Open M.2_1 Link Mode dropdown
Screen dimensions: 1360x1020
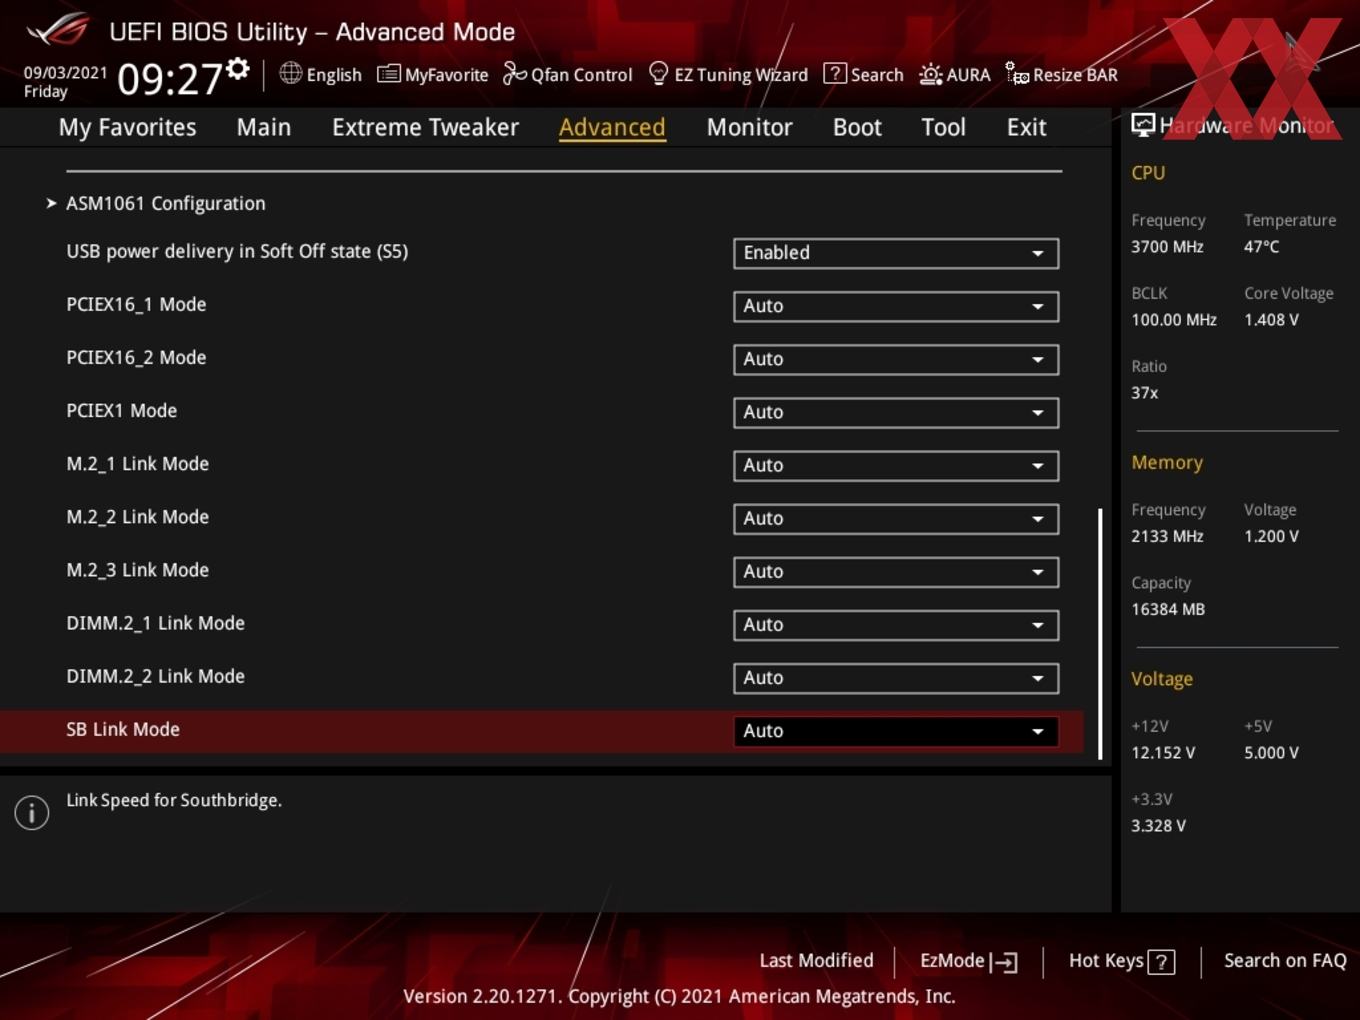coord(895,465)
